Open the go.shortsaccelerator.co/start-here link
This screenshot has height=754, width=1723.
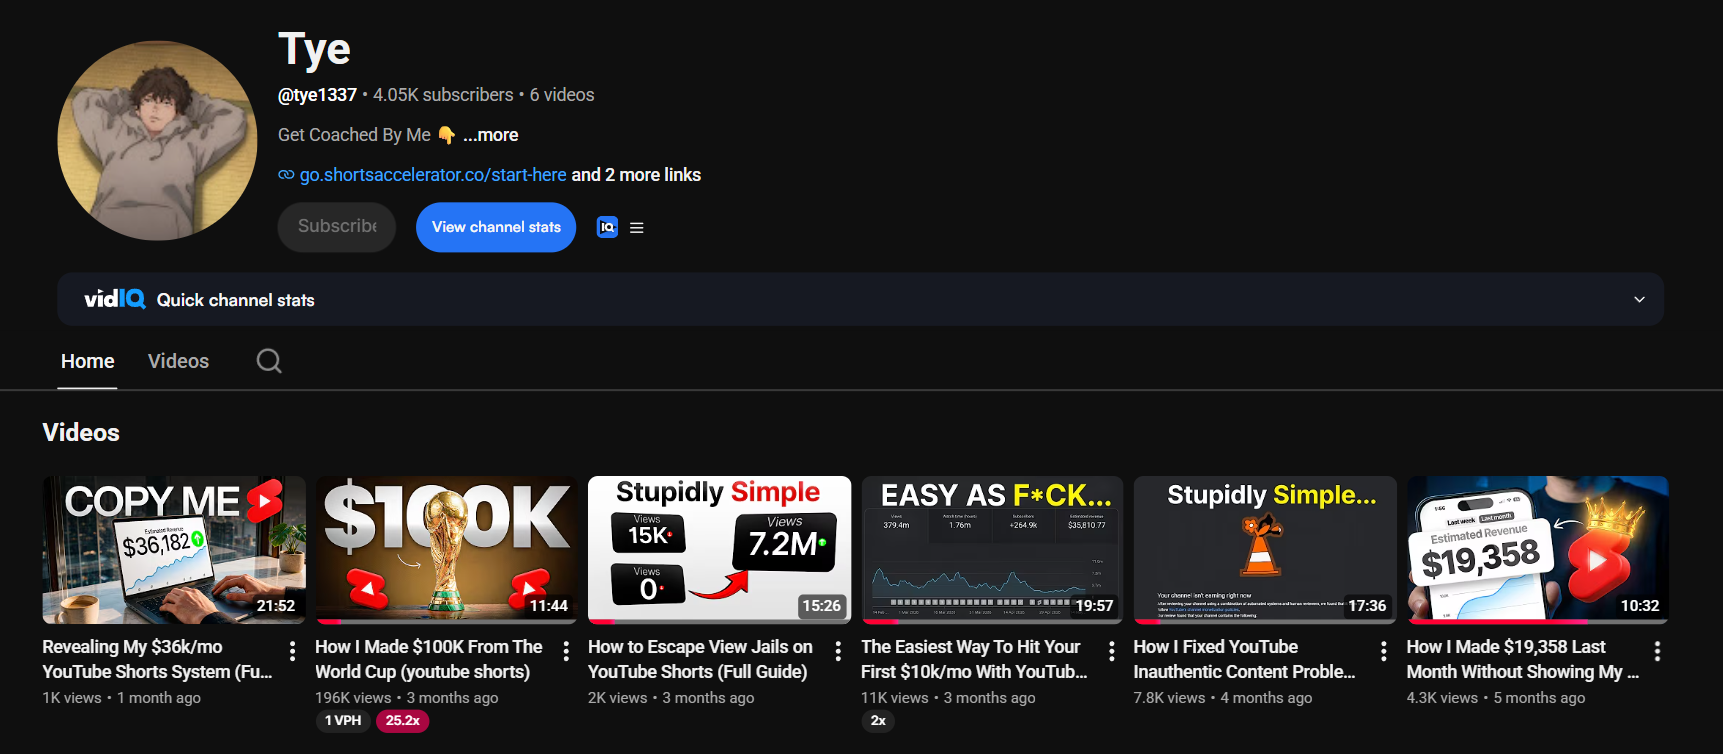pos(433,175)
